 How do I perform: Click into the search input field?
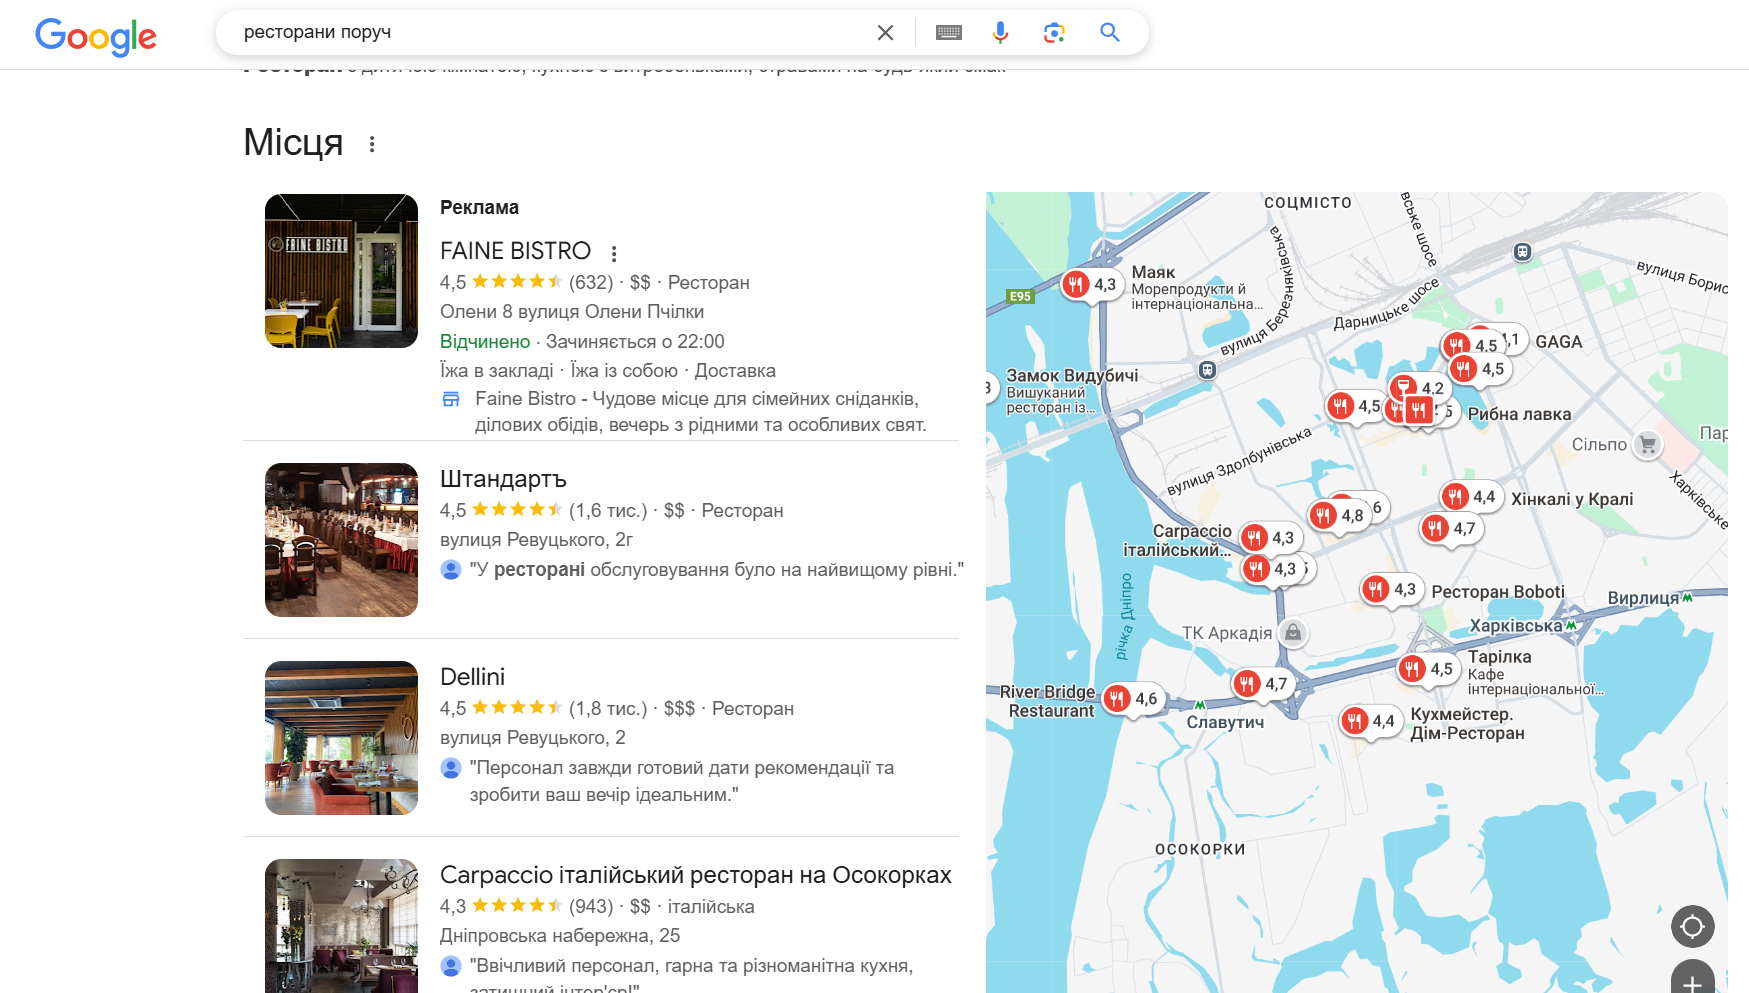[550, 32]
